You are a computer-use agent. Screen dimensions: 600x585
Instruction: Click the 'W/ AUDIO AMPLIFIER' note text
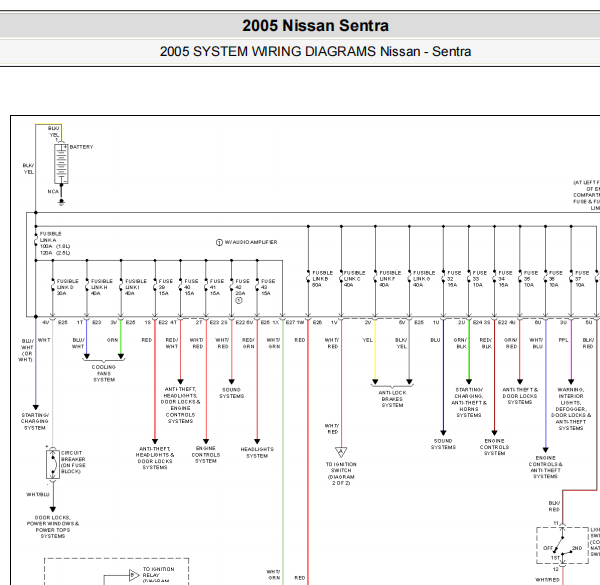coord(251,242)
